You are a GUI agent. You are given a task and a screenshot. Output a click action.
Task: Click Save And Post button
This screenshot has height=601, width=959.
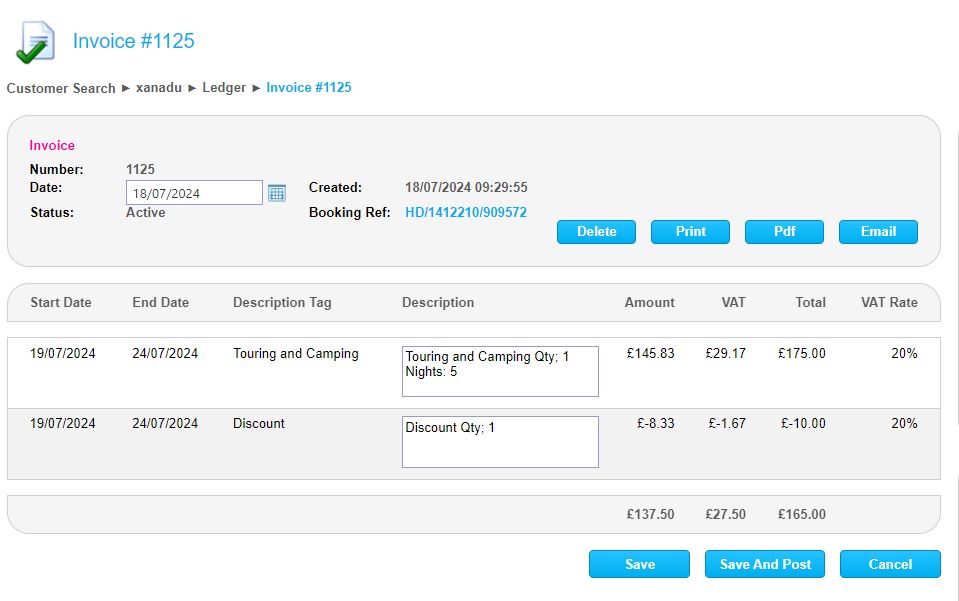click(x=765, y=564)
